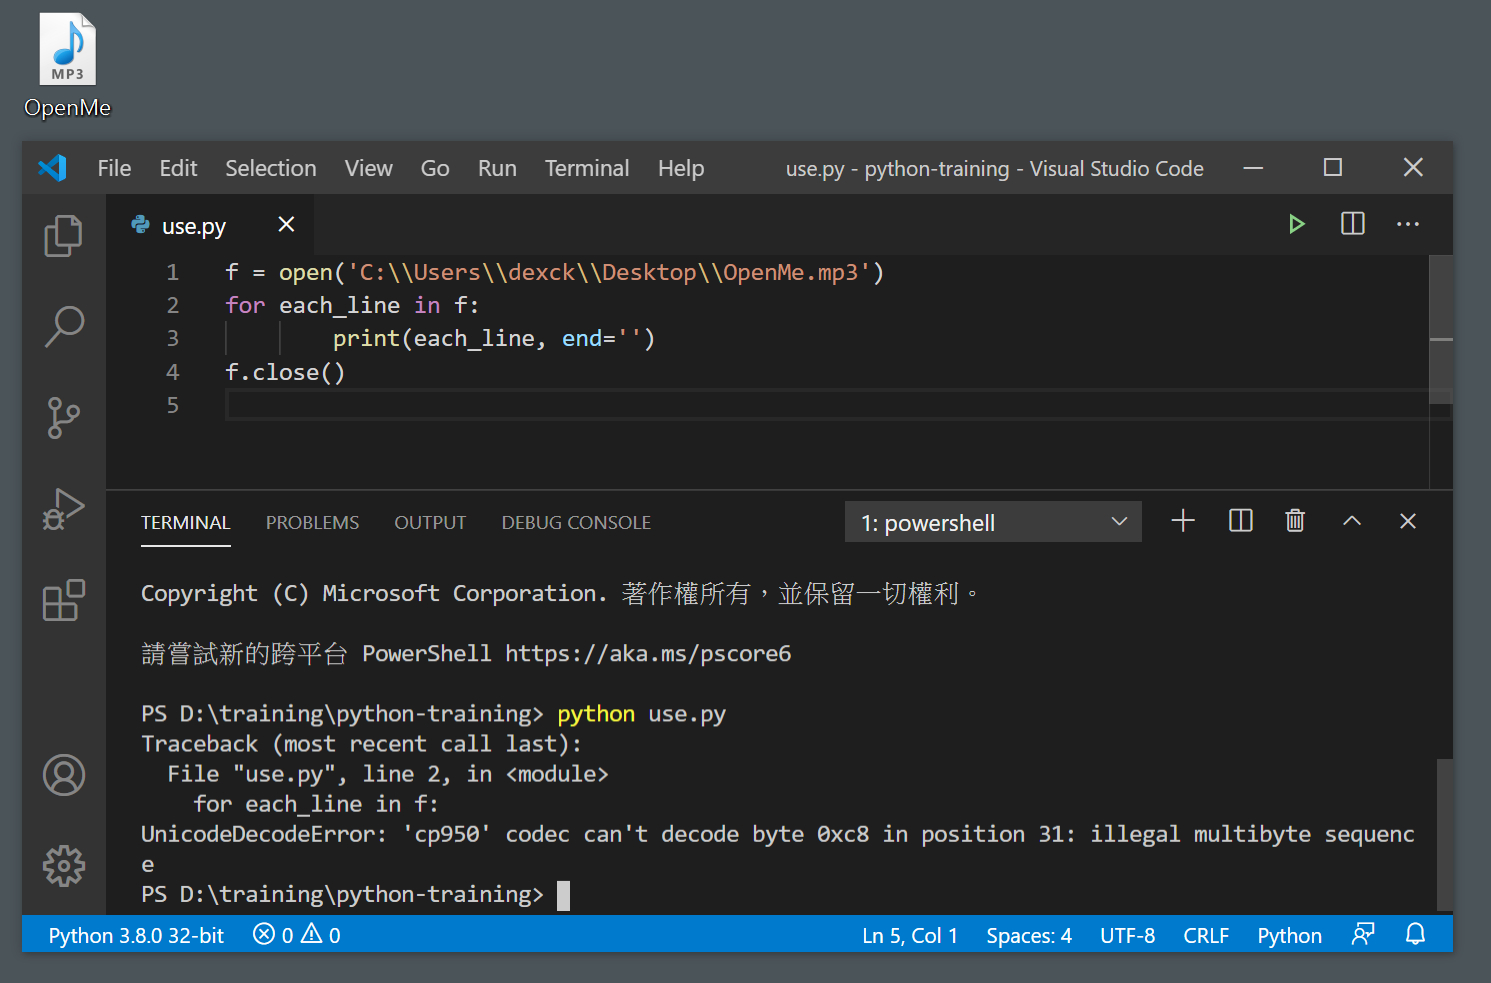Place cursor on empty line 5 in editor
The height and width of the screenshot is (983, 1491).
click(x=838, y=405)
